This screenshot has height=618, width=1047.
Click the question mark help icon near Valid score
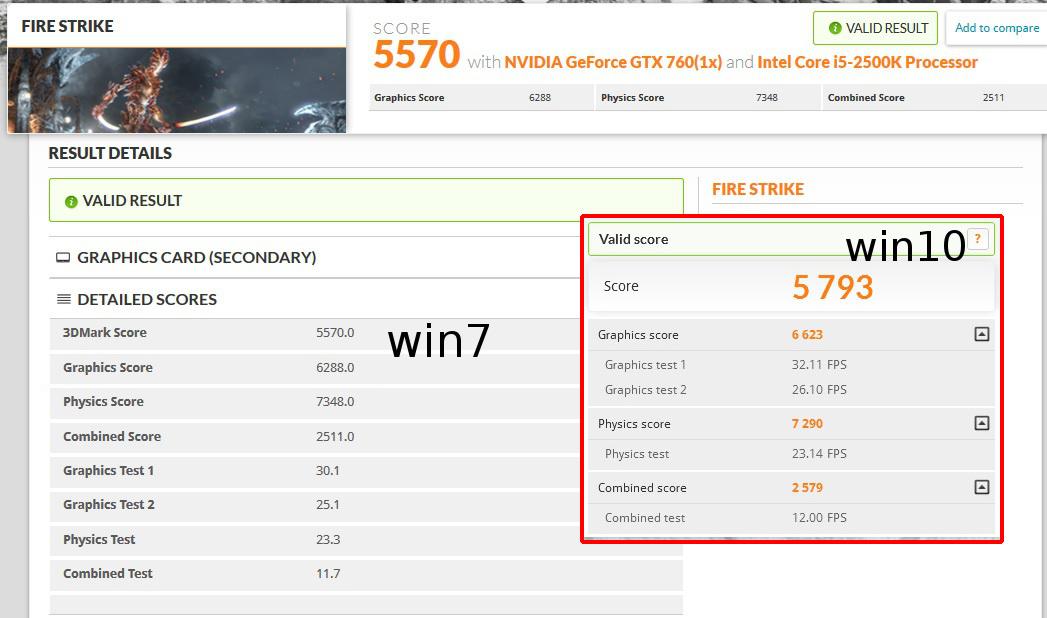(978, 238)
